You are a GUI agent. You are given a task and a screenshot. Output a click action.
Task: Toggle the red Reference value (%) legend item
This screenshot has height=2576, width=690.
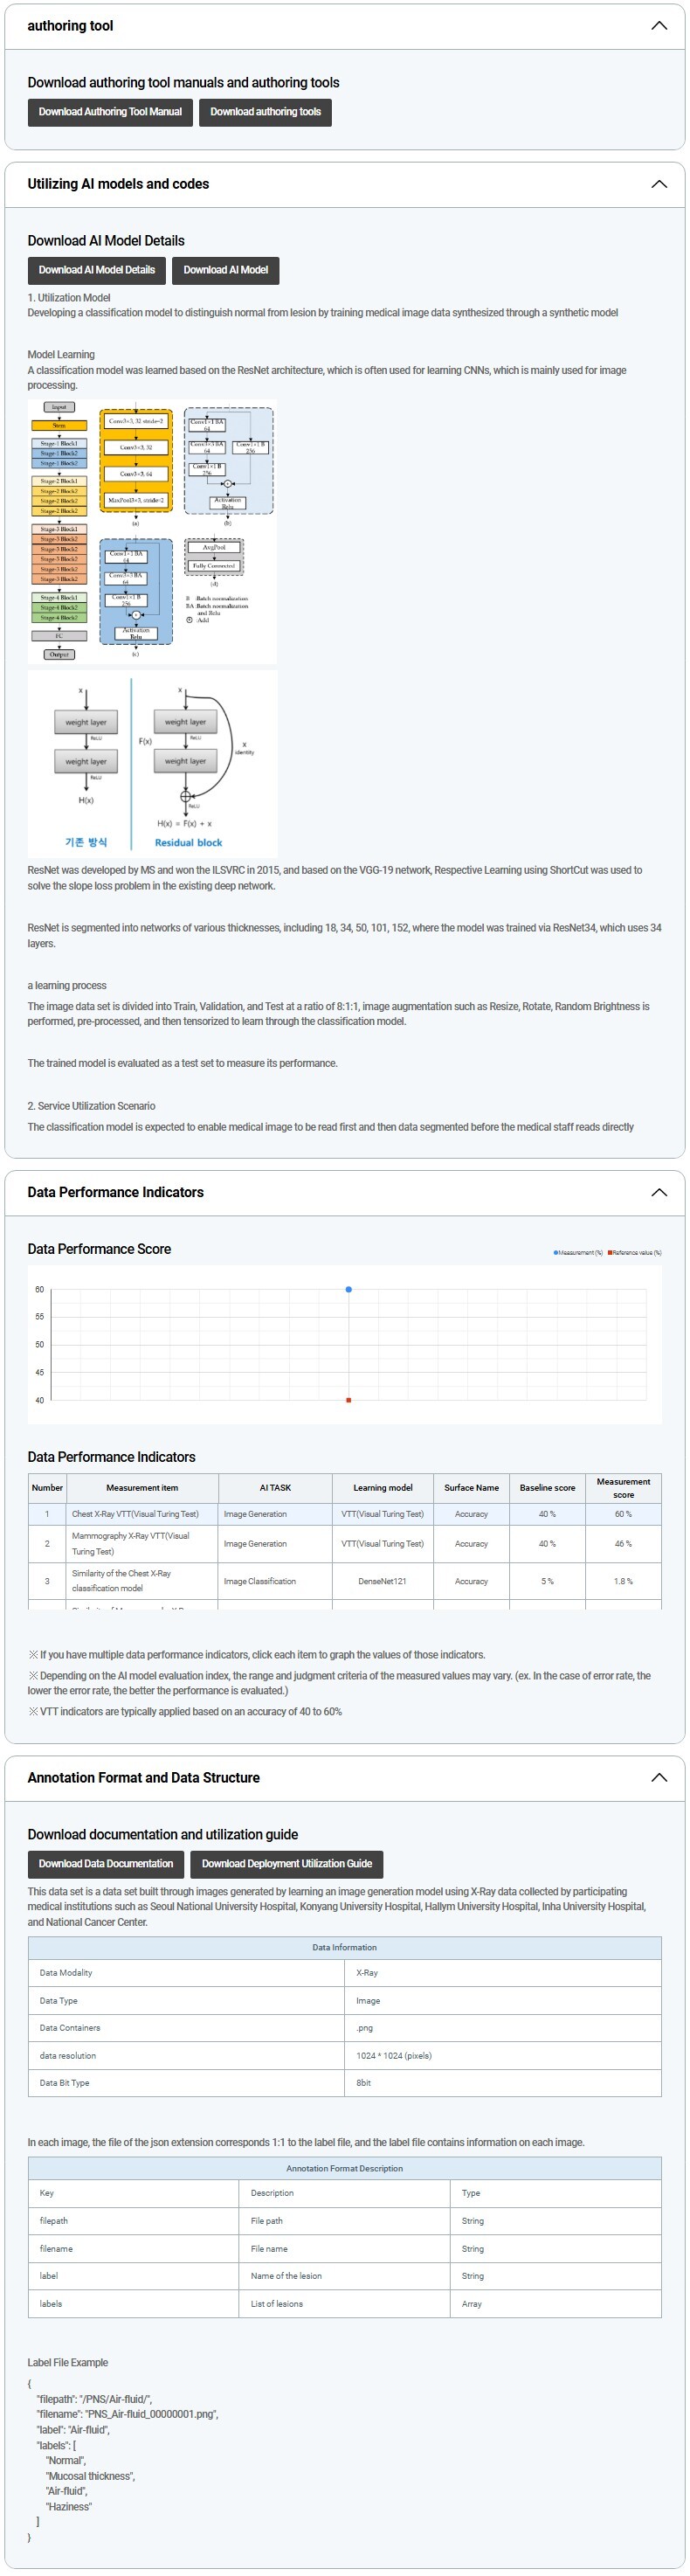tap(634, 1252)
